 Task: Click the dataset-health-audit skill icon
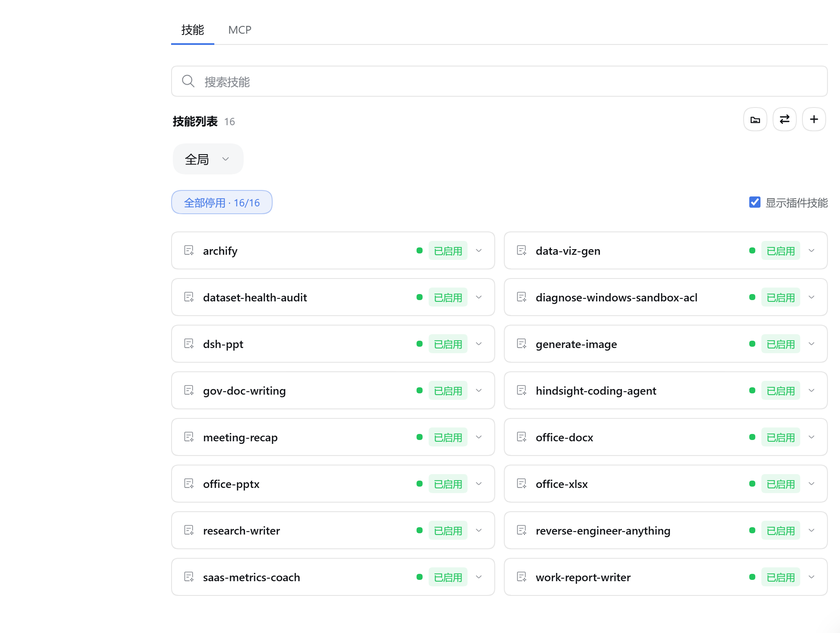pos(189,297)
